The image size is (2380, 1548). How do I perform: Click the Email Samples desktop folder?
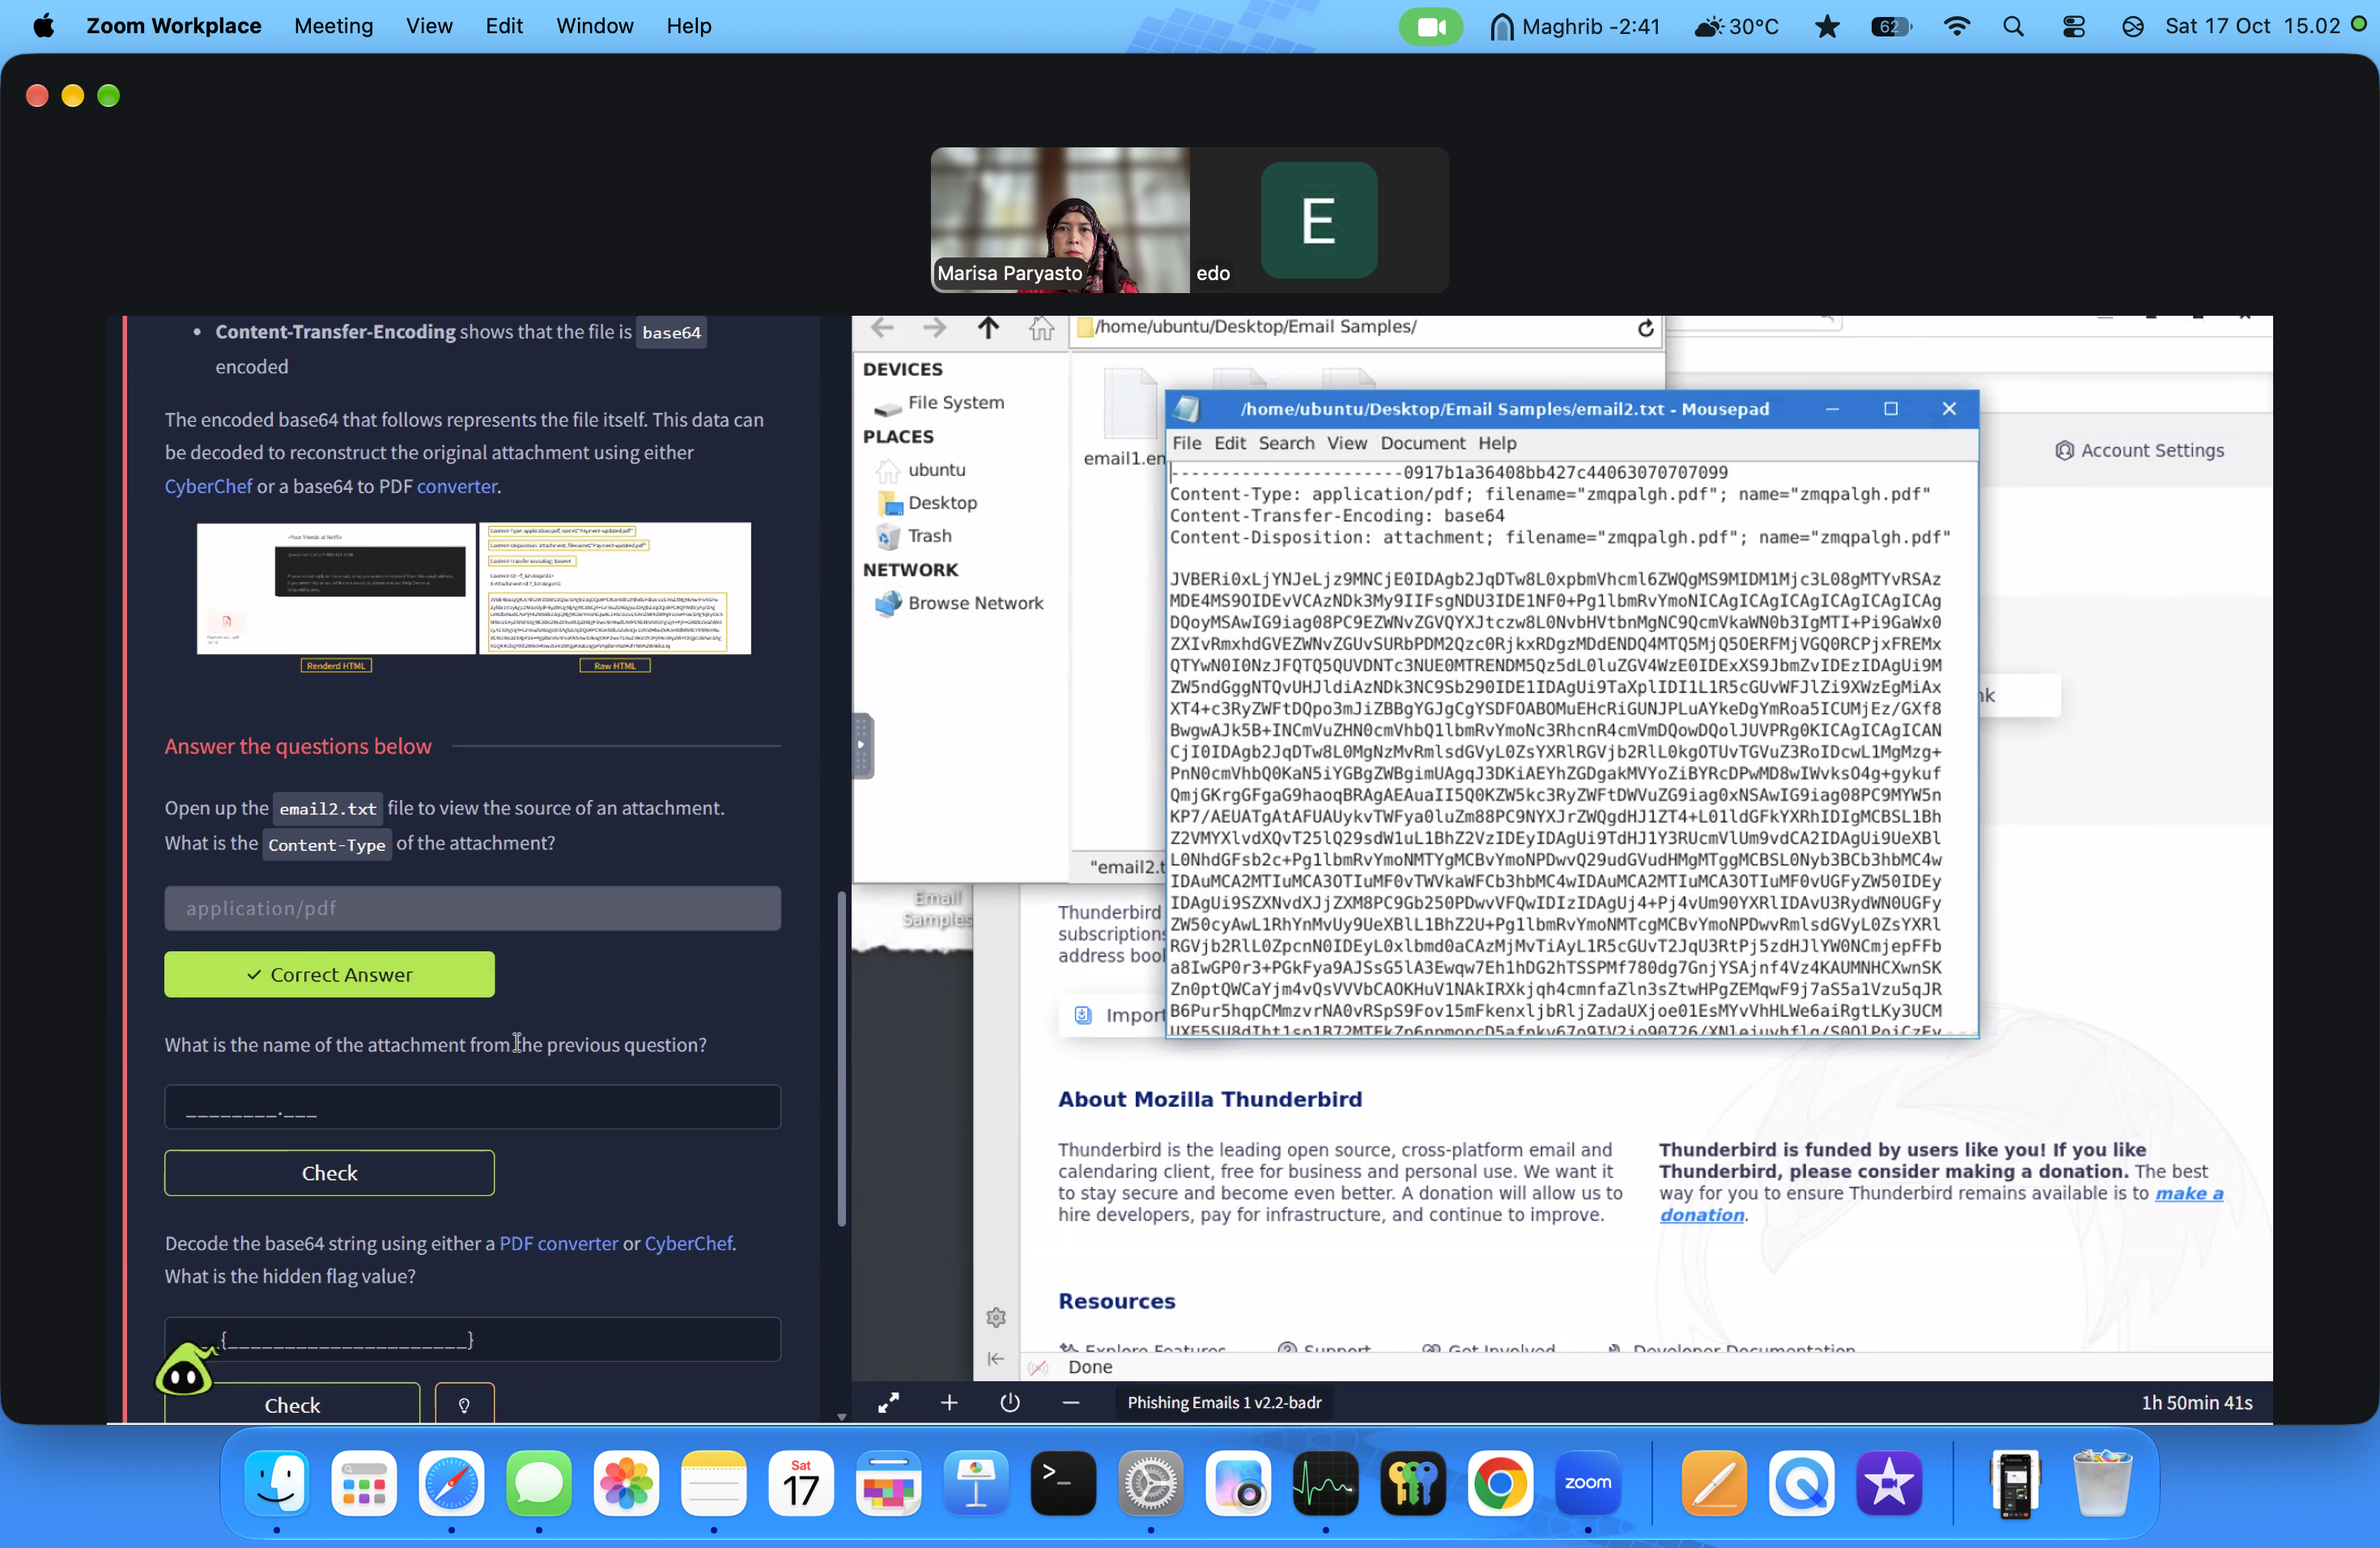coord(935,908)
